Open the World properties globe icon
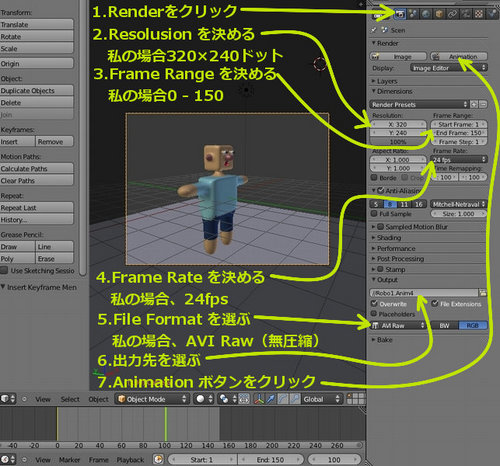 click(426, 14)
